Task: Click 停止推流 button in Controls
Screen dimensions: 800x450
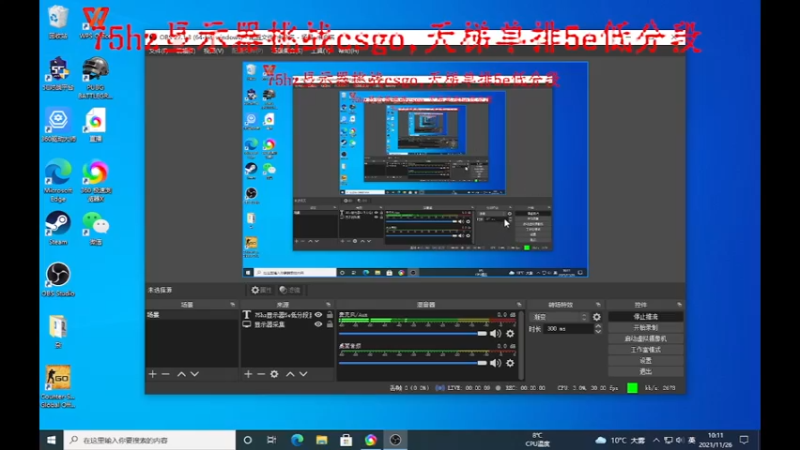Action: tap(645, 317)
